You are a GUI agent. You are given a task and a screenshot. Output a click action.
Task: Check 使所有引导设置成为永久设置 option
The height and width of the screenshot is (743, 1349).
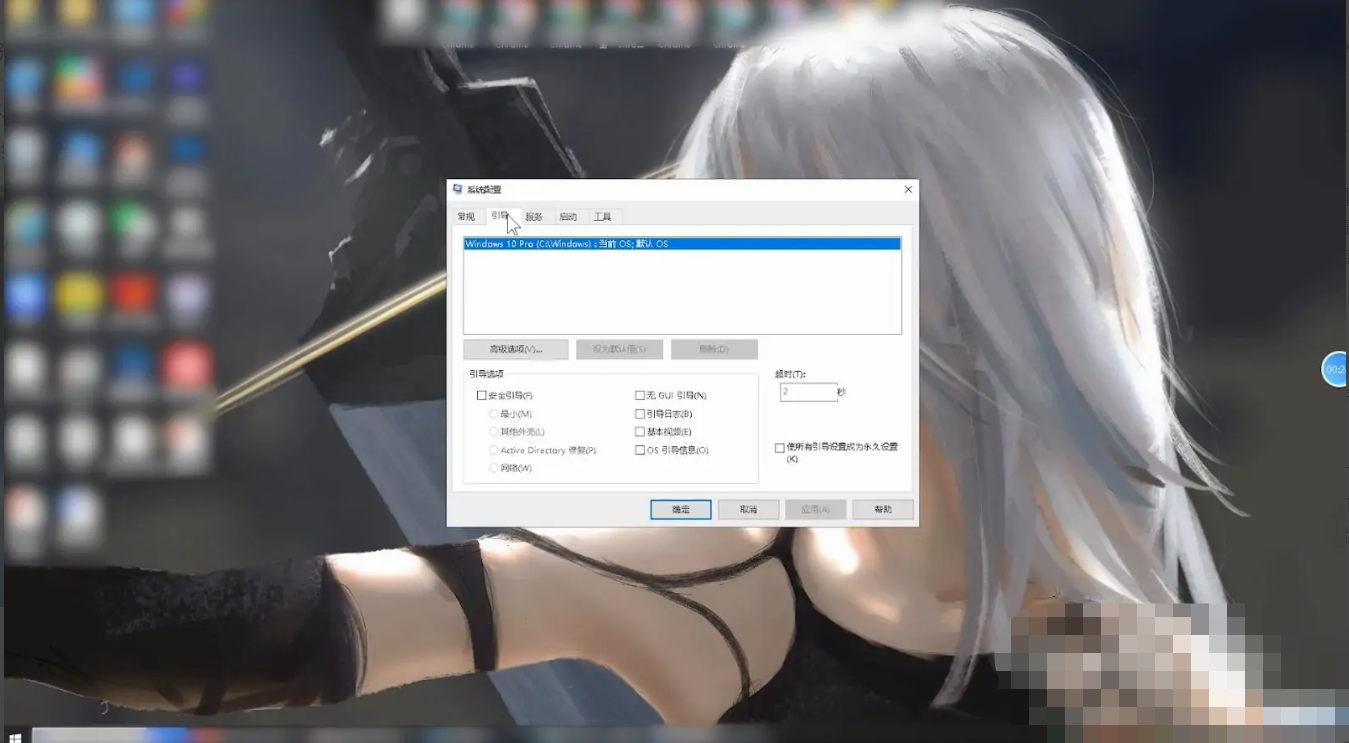[780, 448]
